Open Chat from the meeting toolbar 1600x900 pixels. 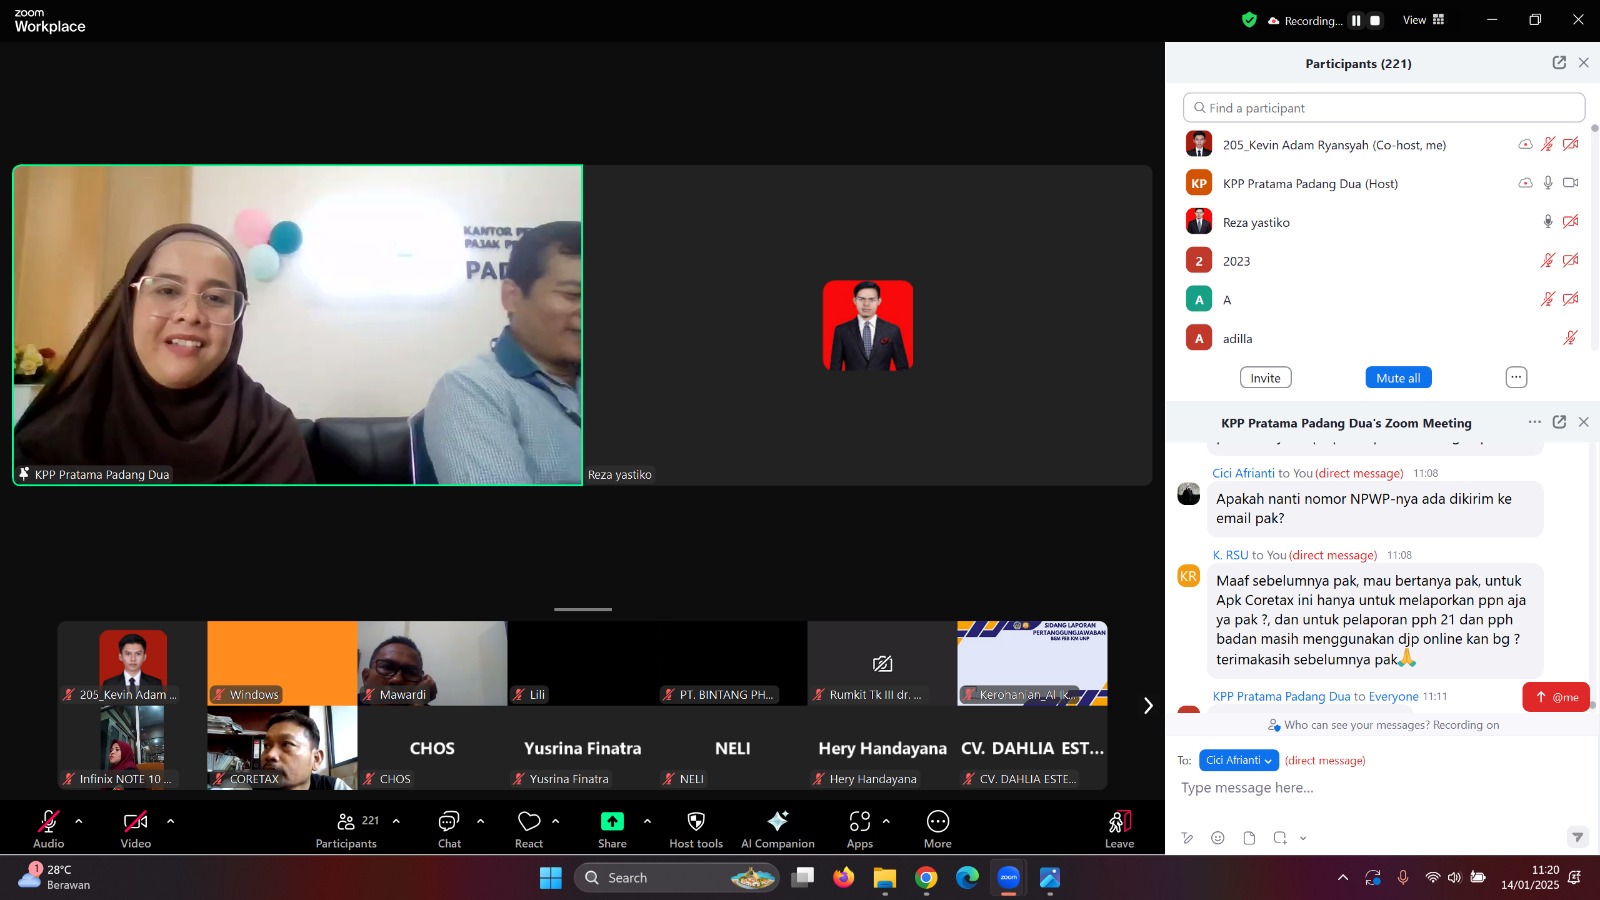pos(449,822)
